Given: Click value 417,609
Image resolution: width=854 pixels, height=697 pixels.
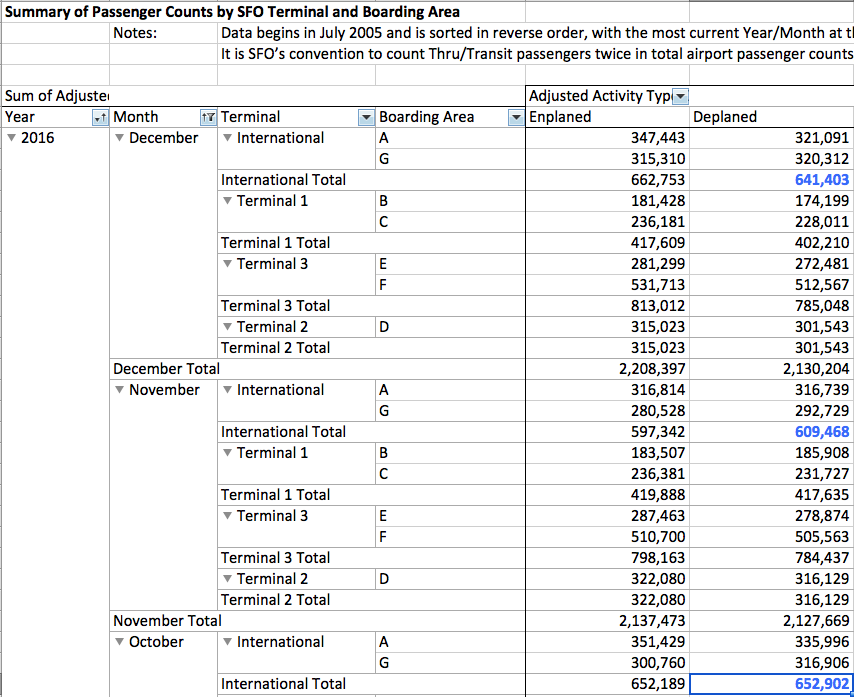Looking at the screenshot, I should click(657, 243).
